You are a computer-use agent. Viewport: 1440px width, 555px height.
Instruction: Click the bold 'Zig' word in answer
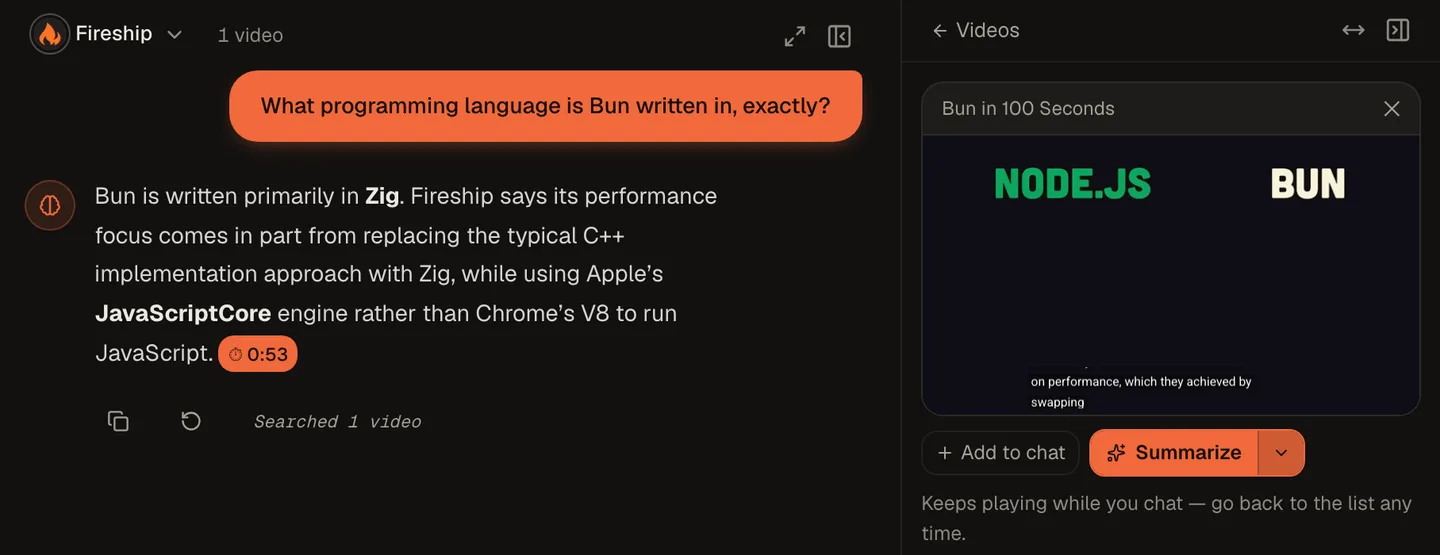[382, 196]
